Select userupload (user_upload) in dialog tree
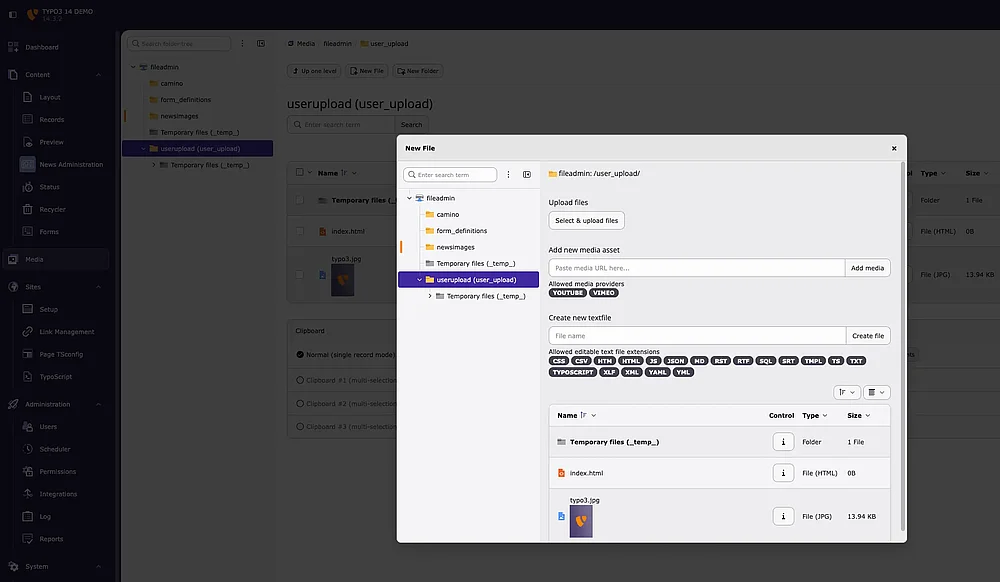 (x=469, y=280)
